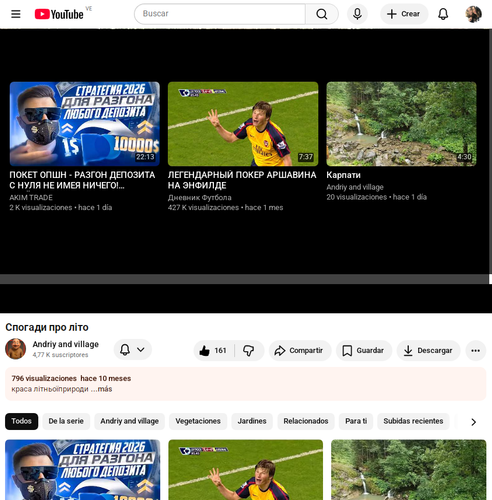This screenshot has width=492, height=500.
Task: Click Andriy and village under Карпати
Action: coord(355,187)
